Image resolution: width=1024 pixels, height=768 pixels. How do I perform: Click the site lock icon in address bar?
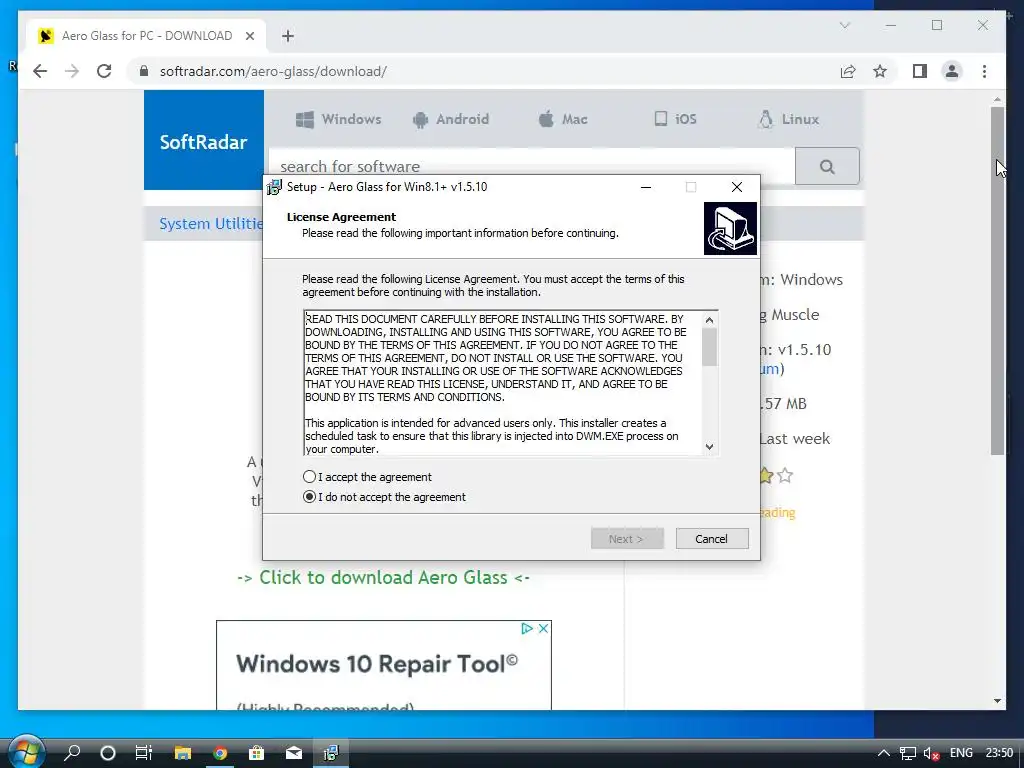click(x=144, y=71)
